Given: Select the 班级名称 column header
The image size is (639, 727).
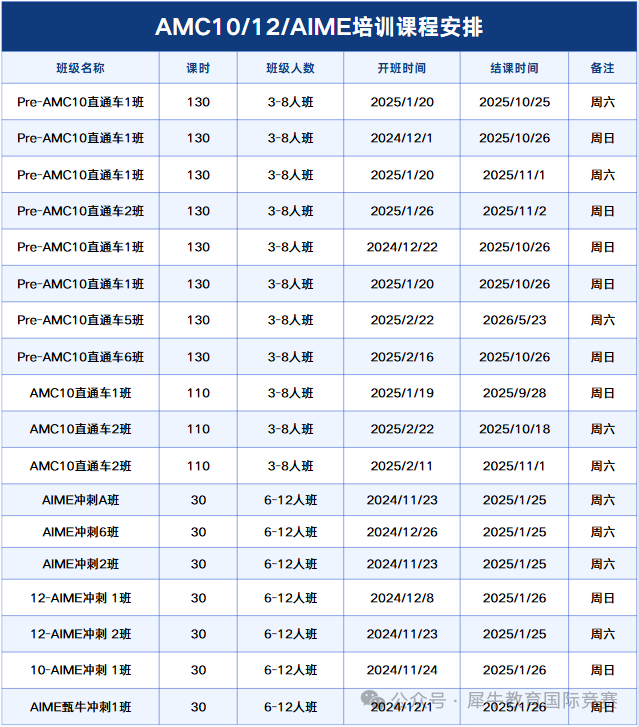Looking at the screenshot, I should 81,68.
